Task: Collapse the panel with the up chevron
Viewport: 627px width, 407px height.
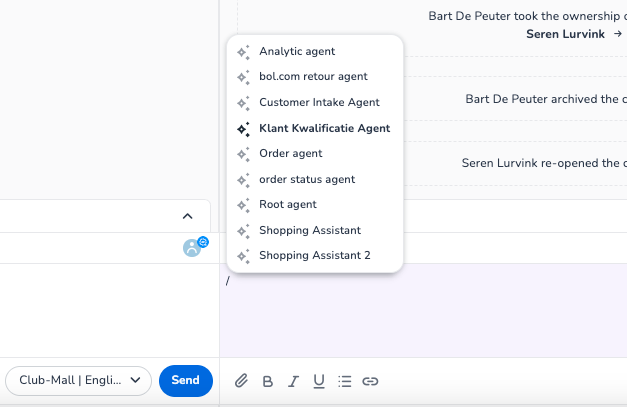Action: tap(187, 216)
